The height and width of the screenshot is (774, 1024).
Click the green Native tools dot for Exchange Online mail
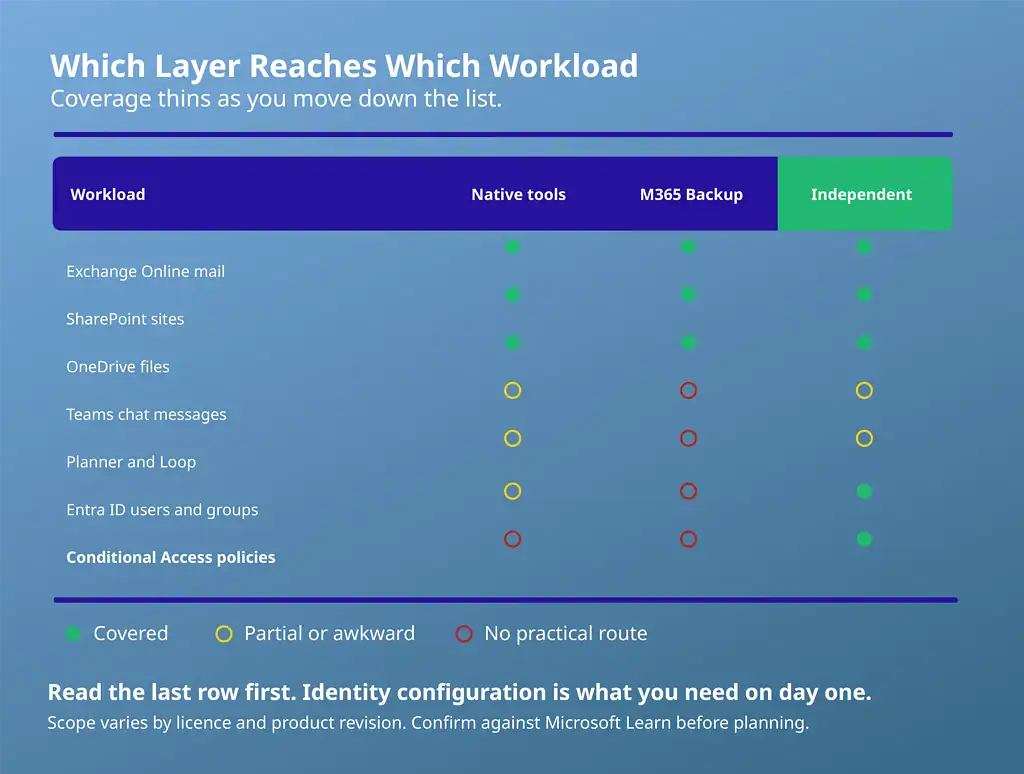pyautogui.click(x=513, y=247)
